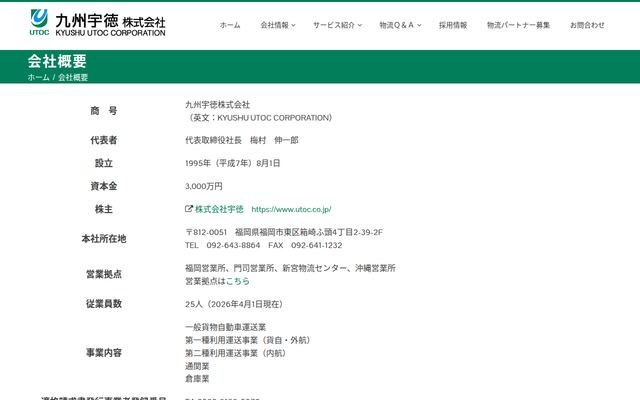
Task: Click the こちら link for 営業拠点
Action: (x=238, y=281)
